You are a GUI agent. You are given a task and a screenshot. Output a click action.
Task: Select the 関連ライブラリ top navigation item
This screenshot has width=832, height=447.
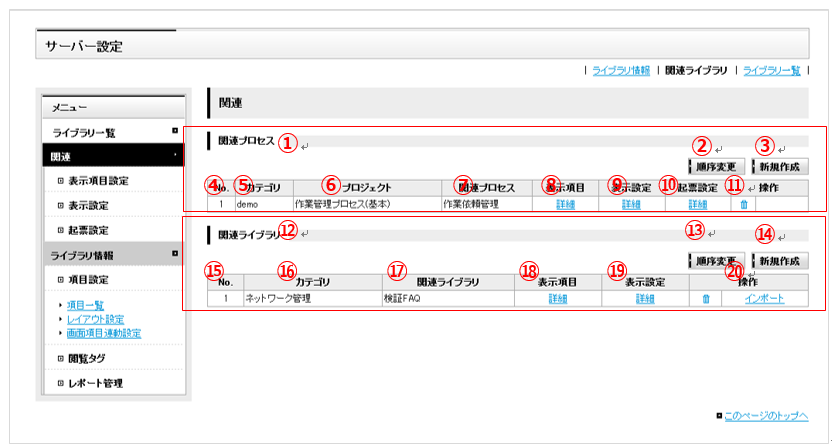coord(696,71)
